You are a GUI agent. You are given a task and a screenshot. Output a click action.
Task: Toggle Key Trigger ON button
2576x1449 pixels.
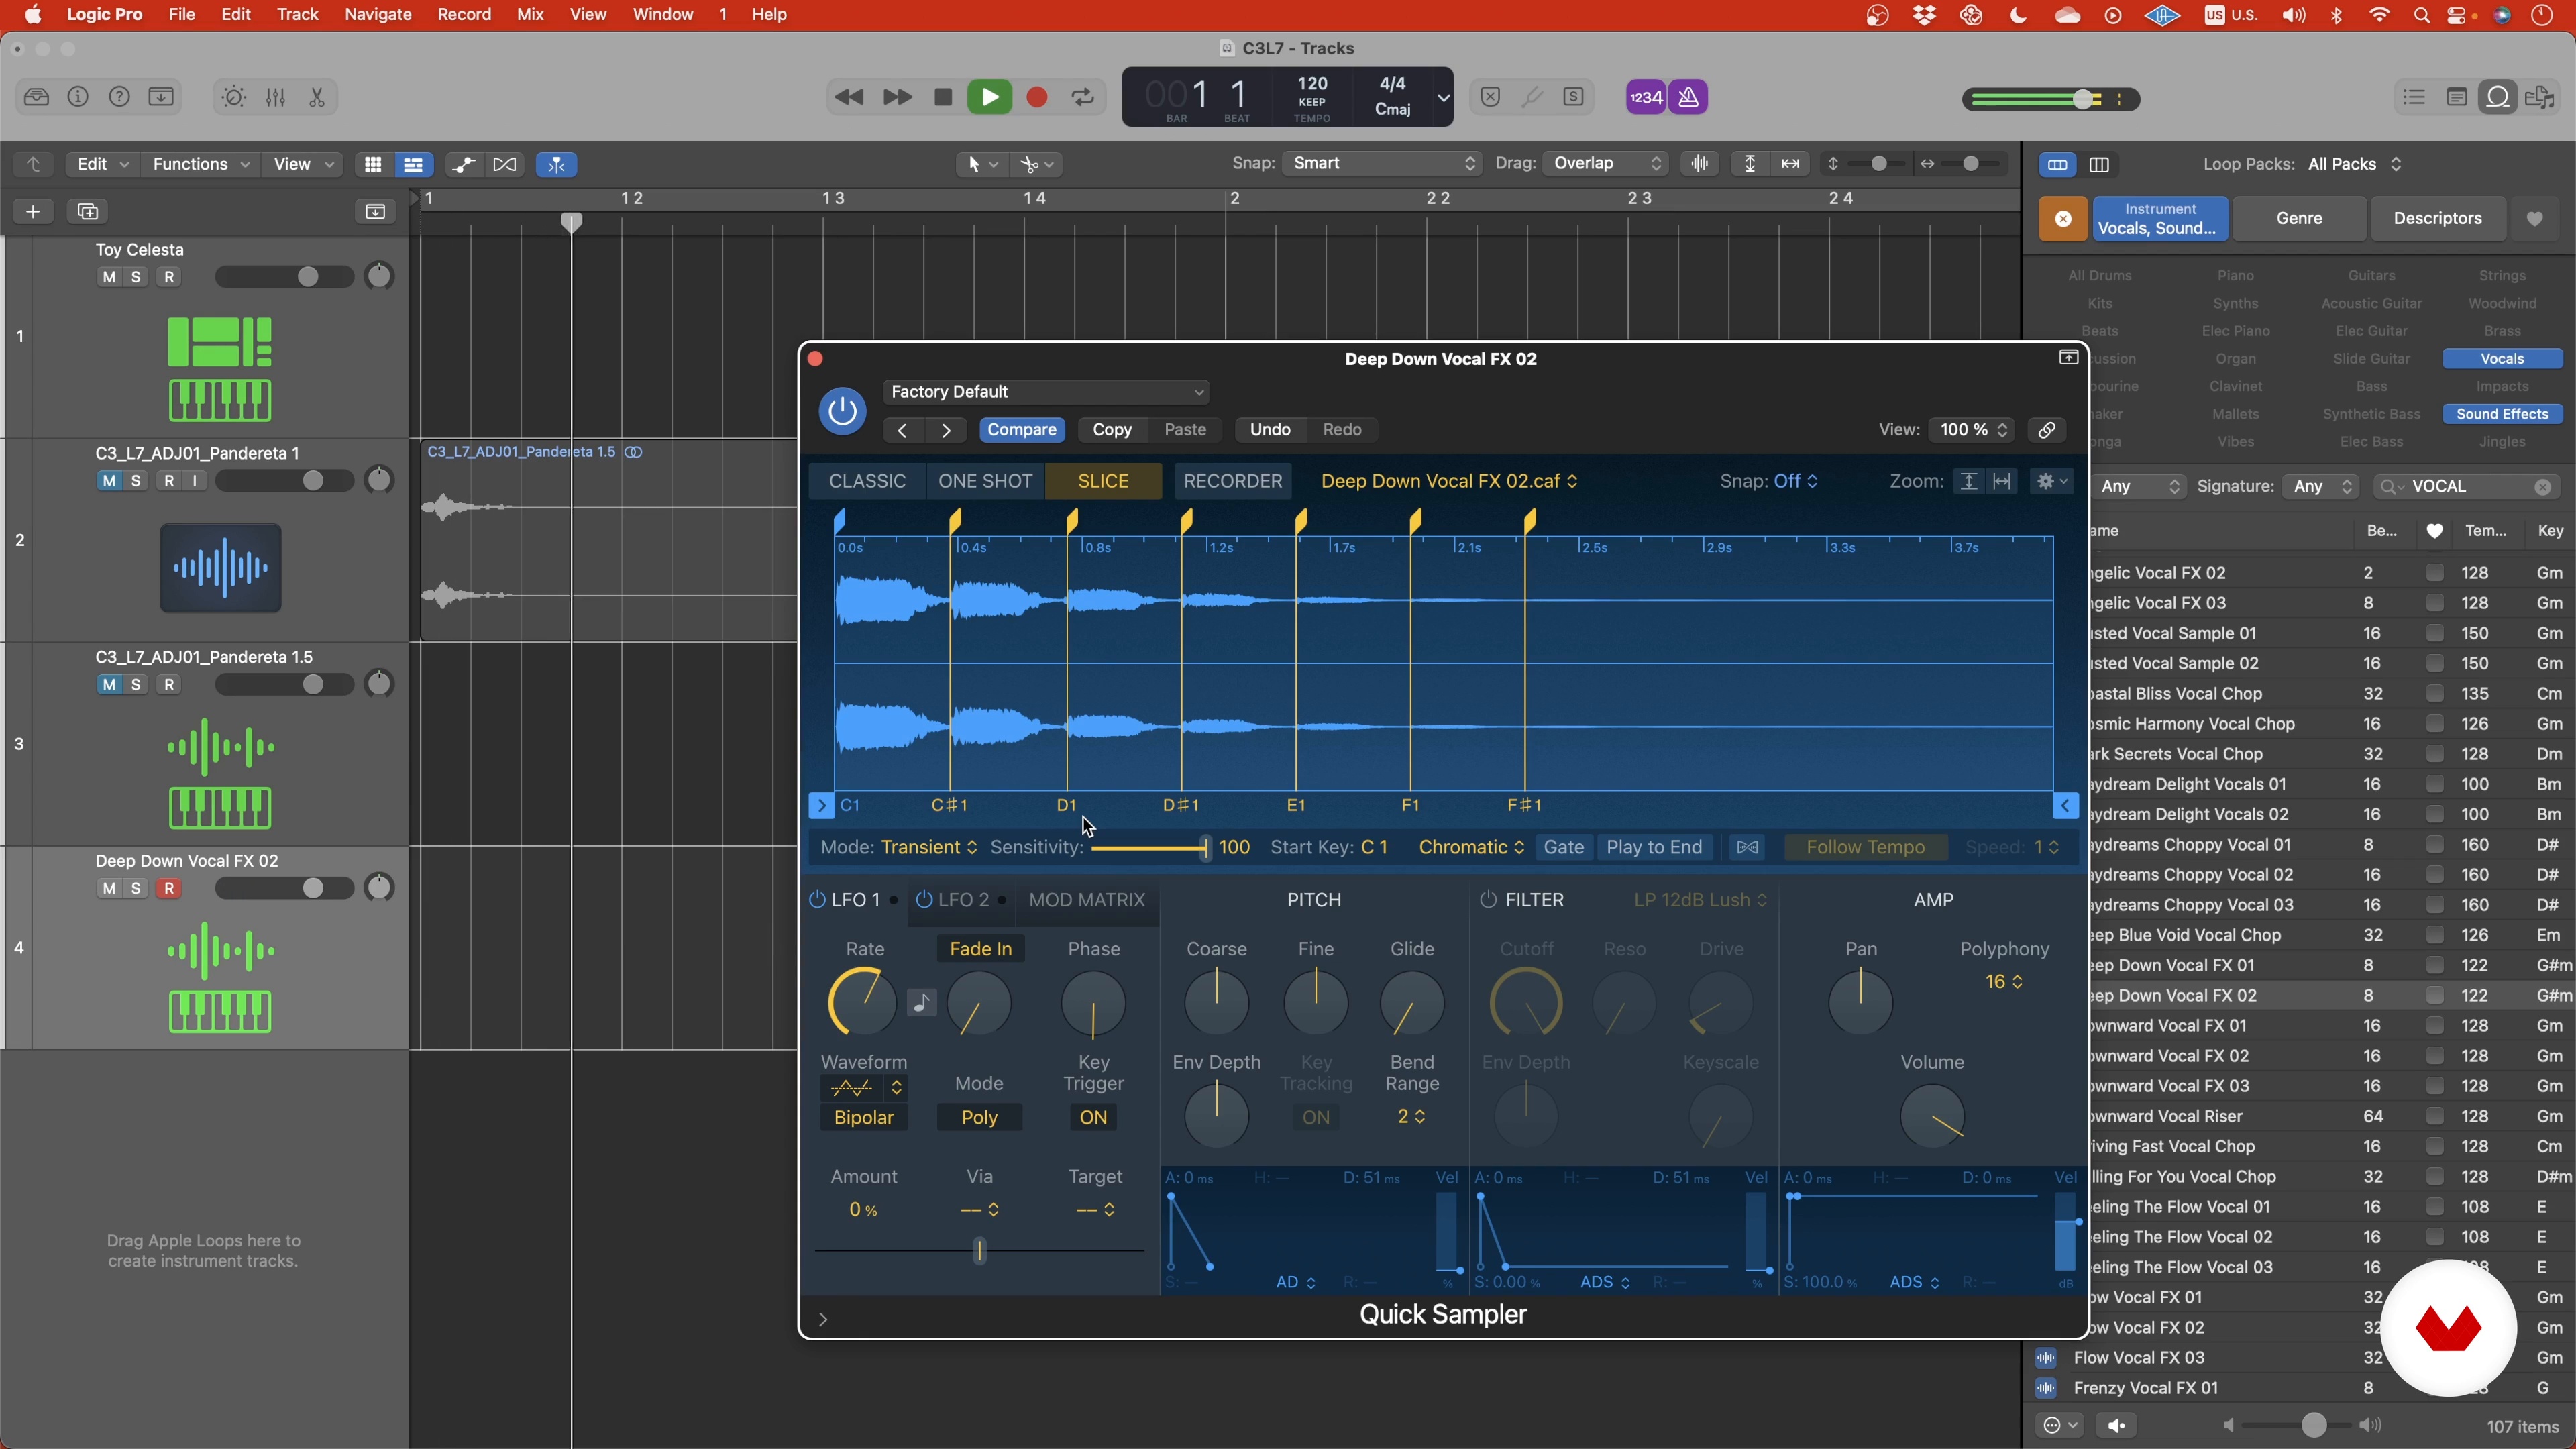[x=1093, y=1118]
